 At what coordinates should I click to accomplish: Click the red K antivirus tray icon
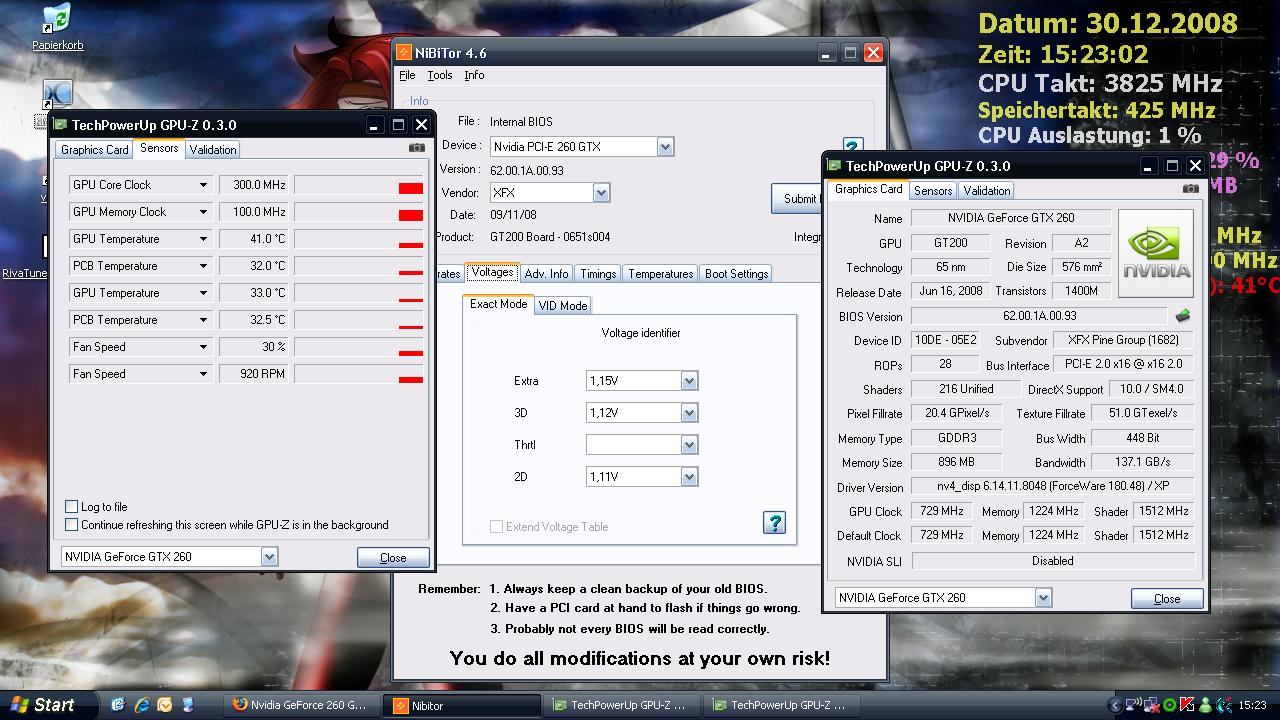click(1187, 705)
